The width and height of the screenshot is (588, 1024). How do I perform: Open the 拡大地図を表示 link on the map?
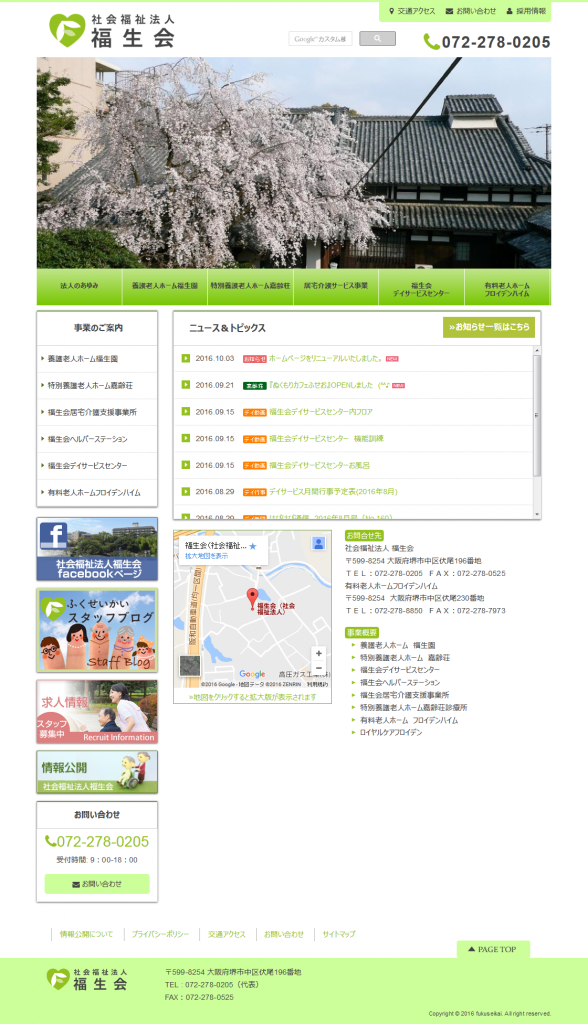tap(206, 556)
